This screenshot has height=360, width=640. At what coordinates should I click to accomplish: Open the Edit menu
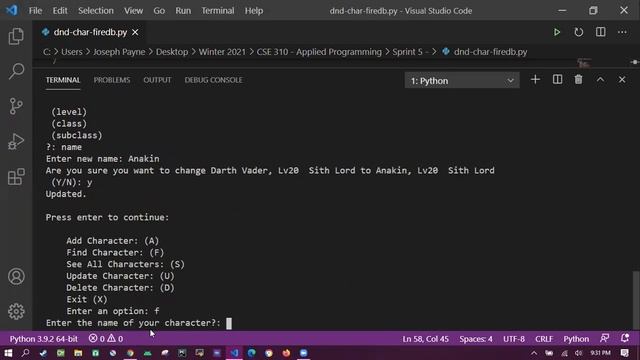coord(60,11)
